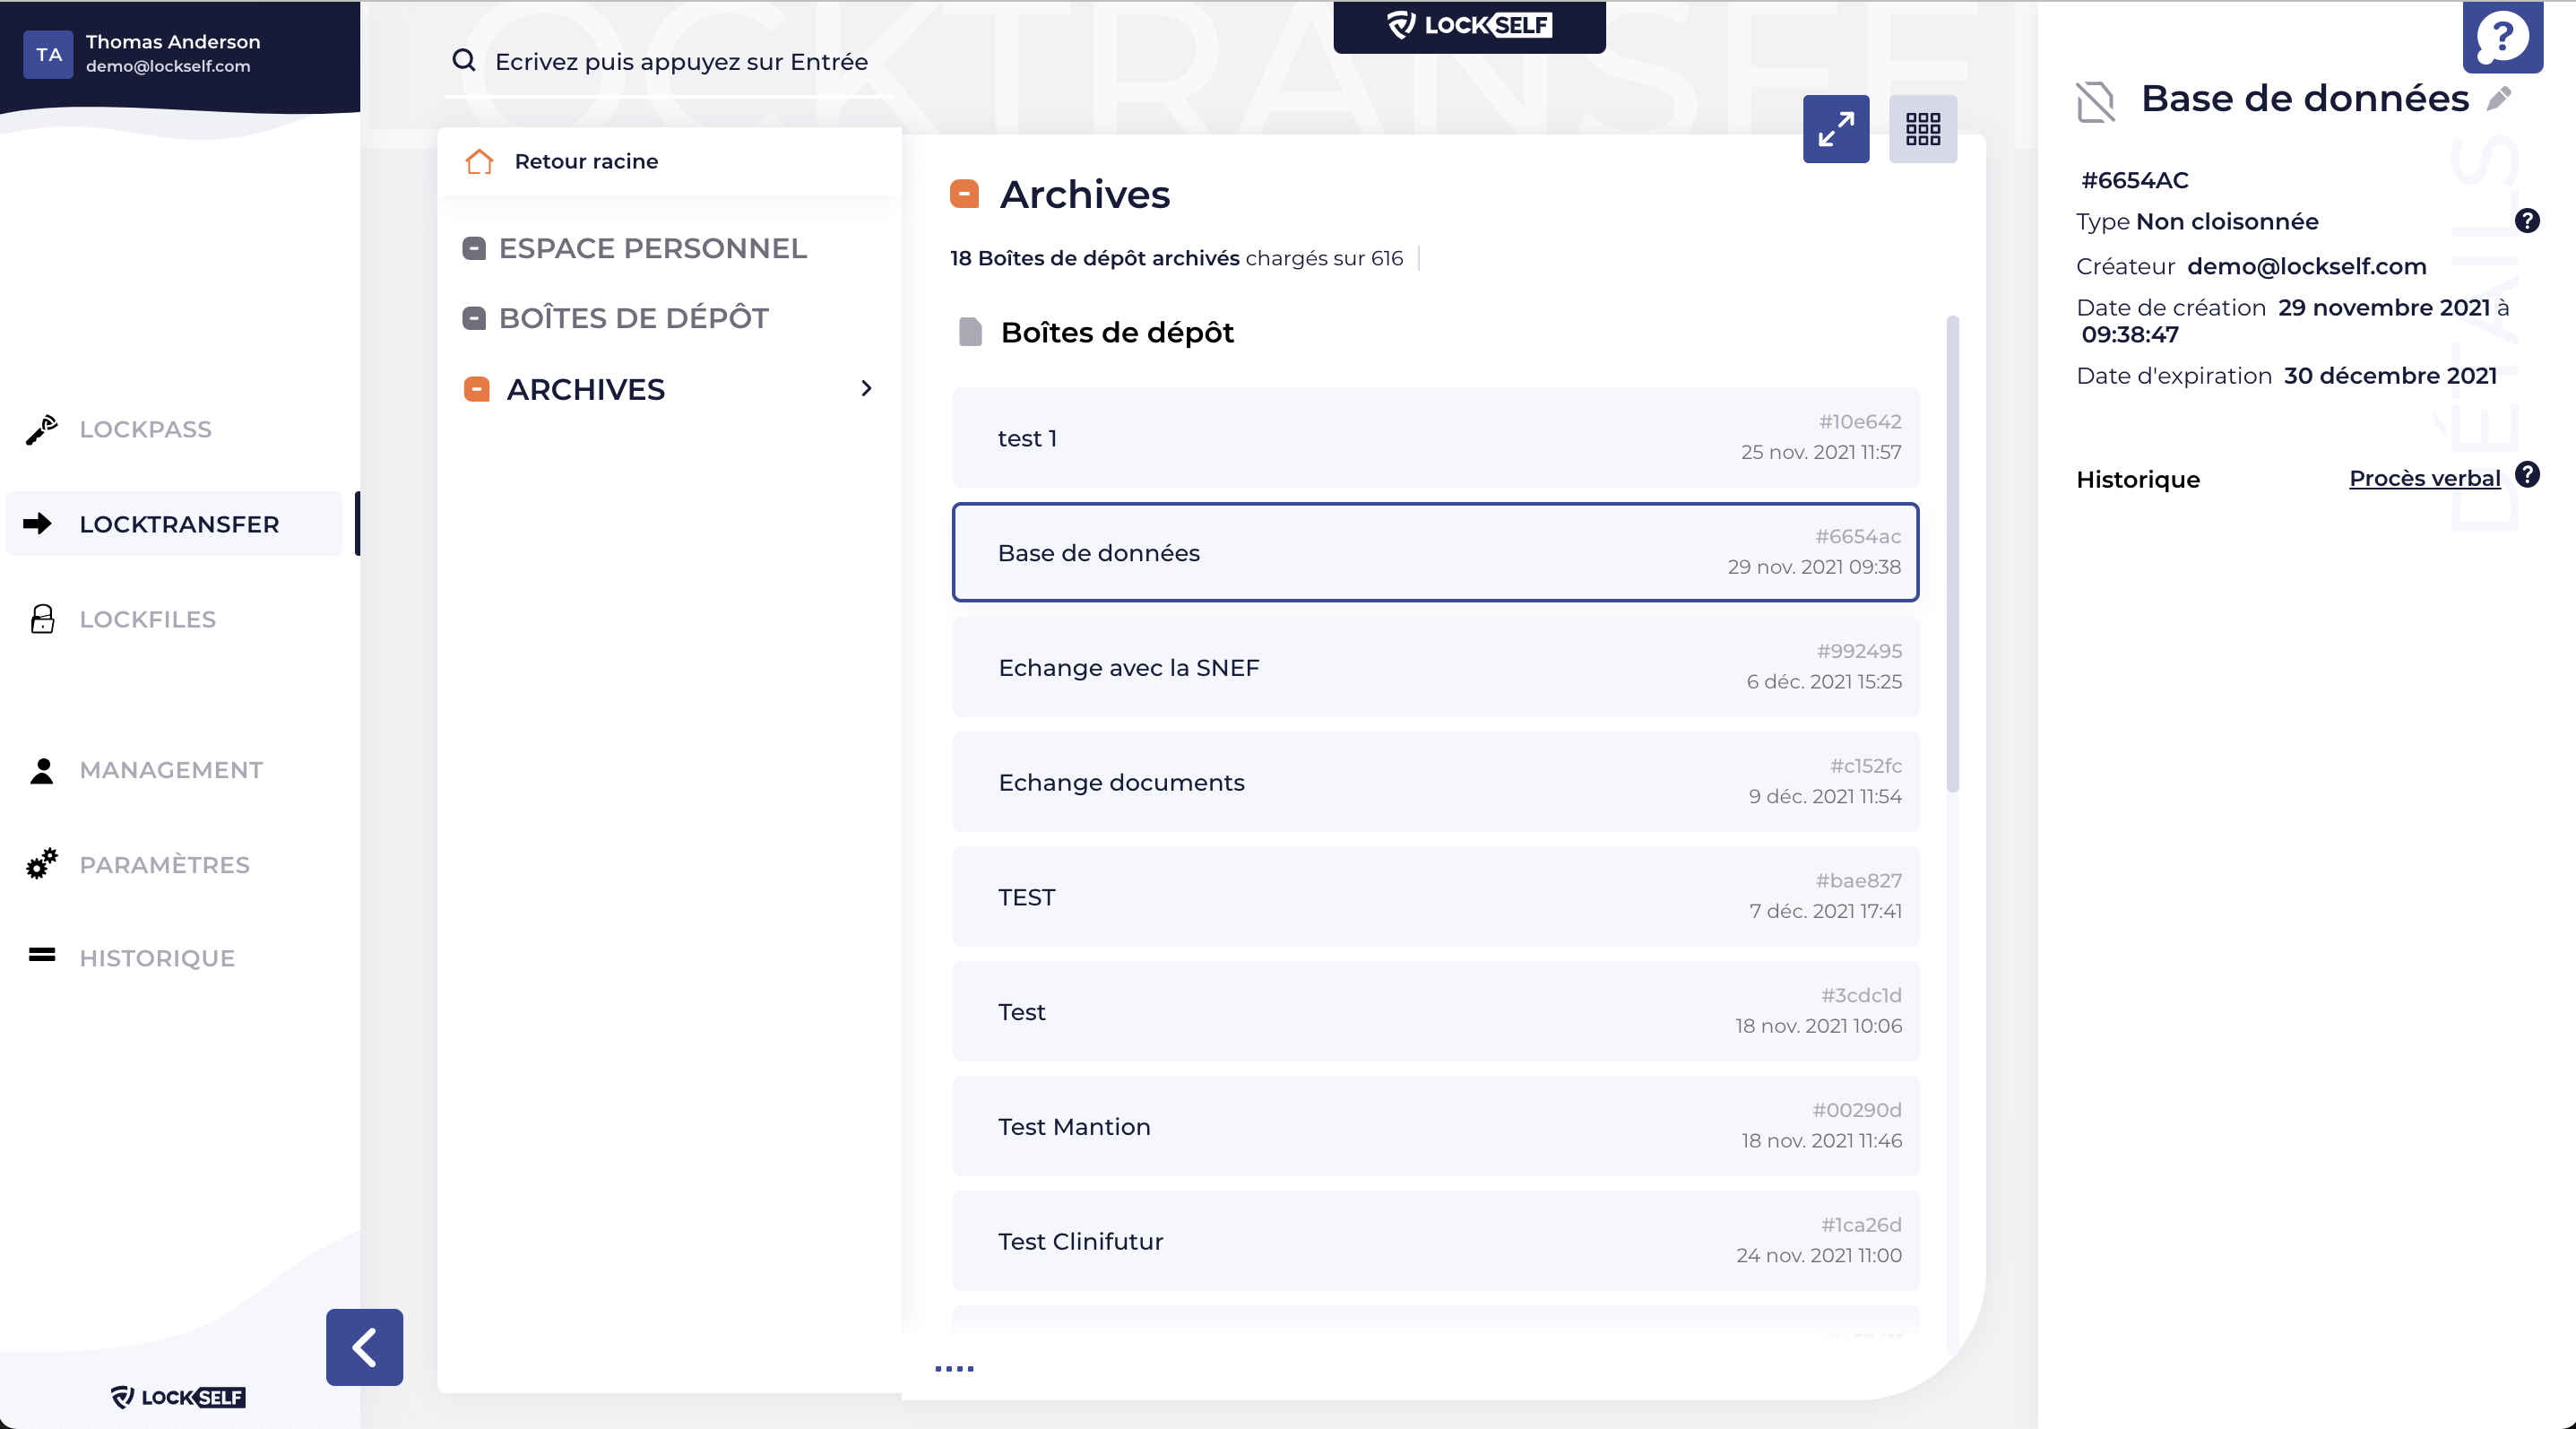
Task: Open HISTORIQUE in sidebar
Action: tap(157, 958)
